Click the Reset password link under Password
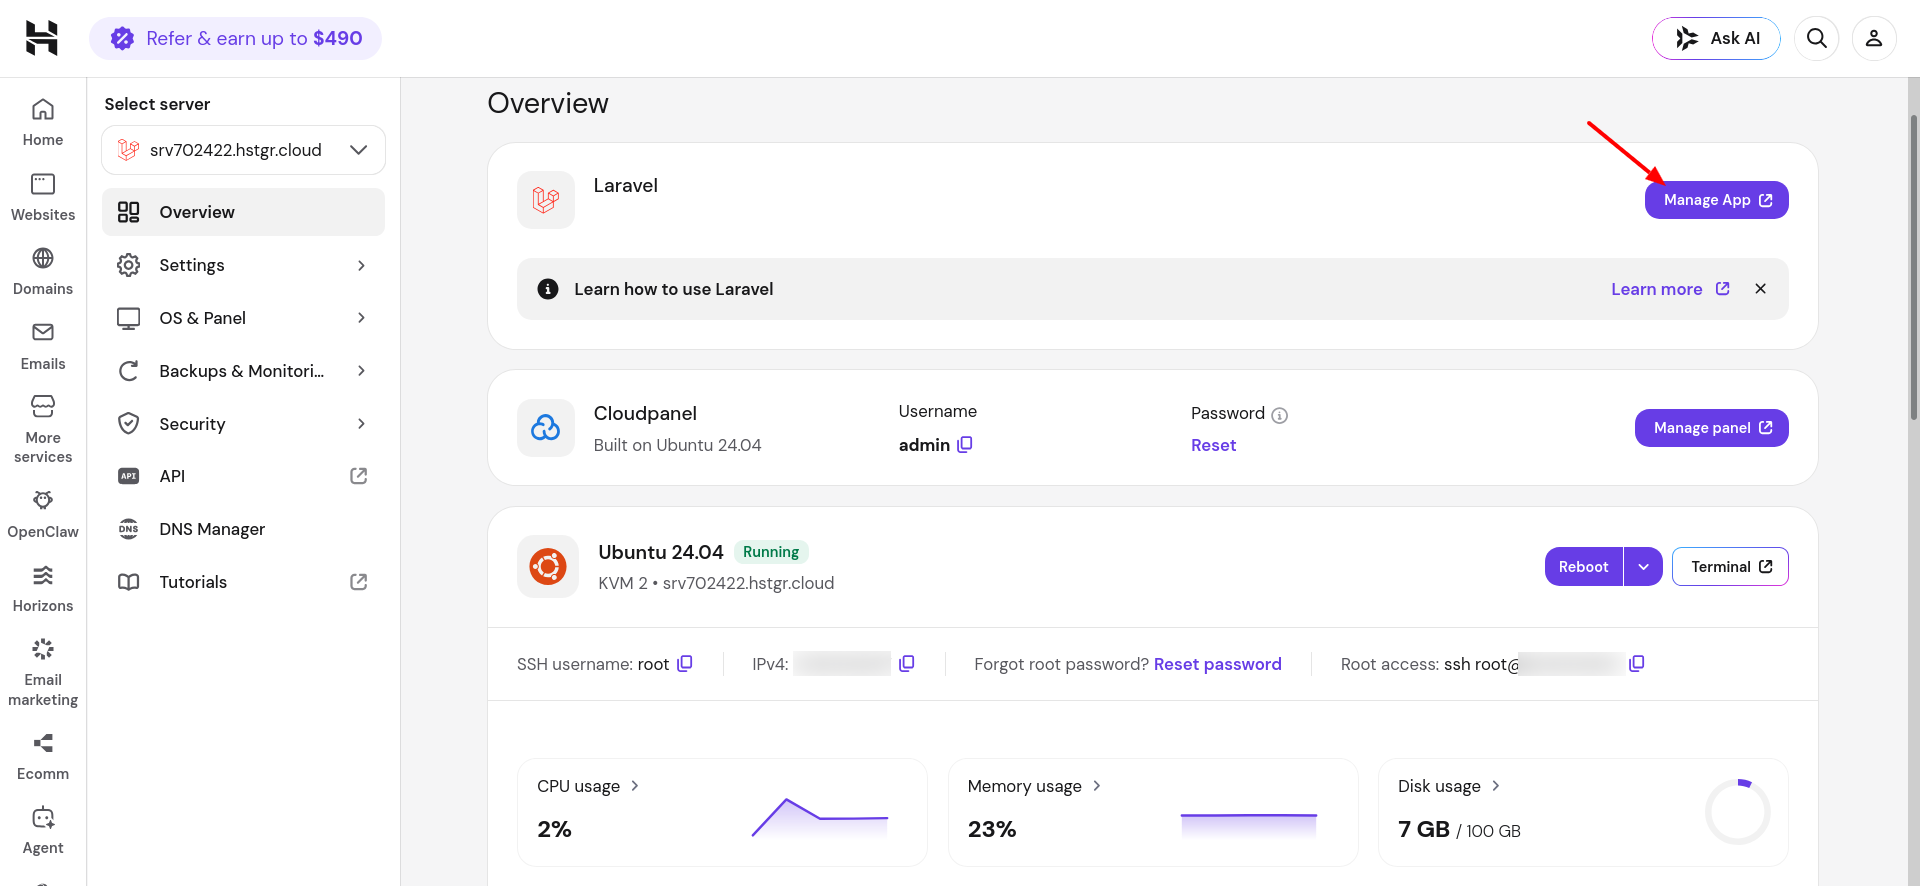 [1213, 445]
